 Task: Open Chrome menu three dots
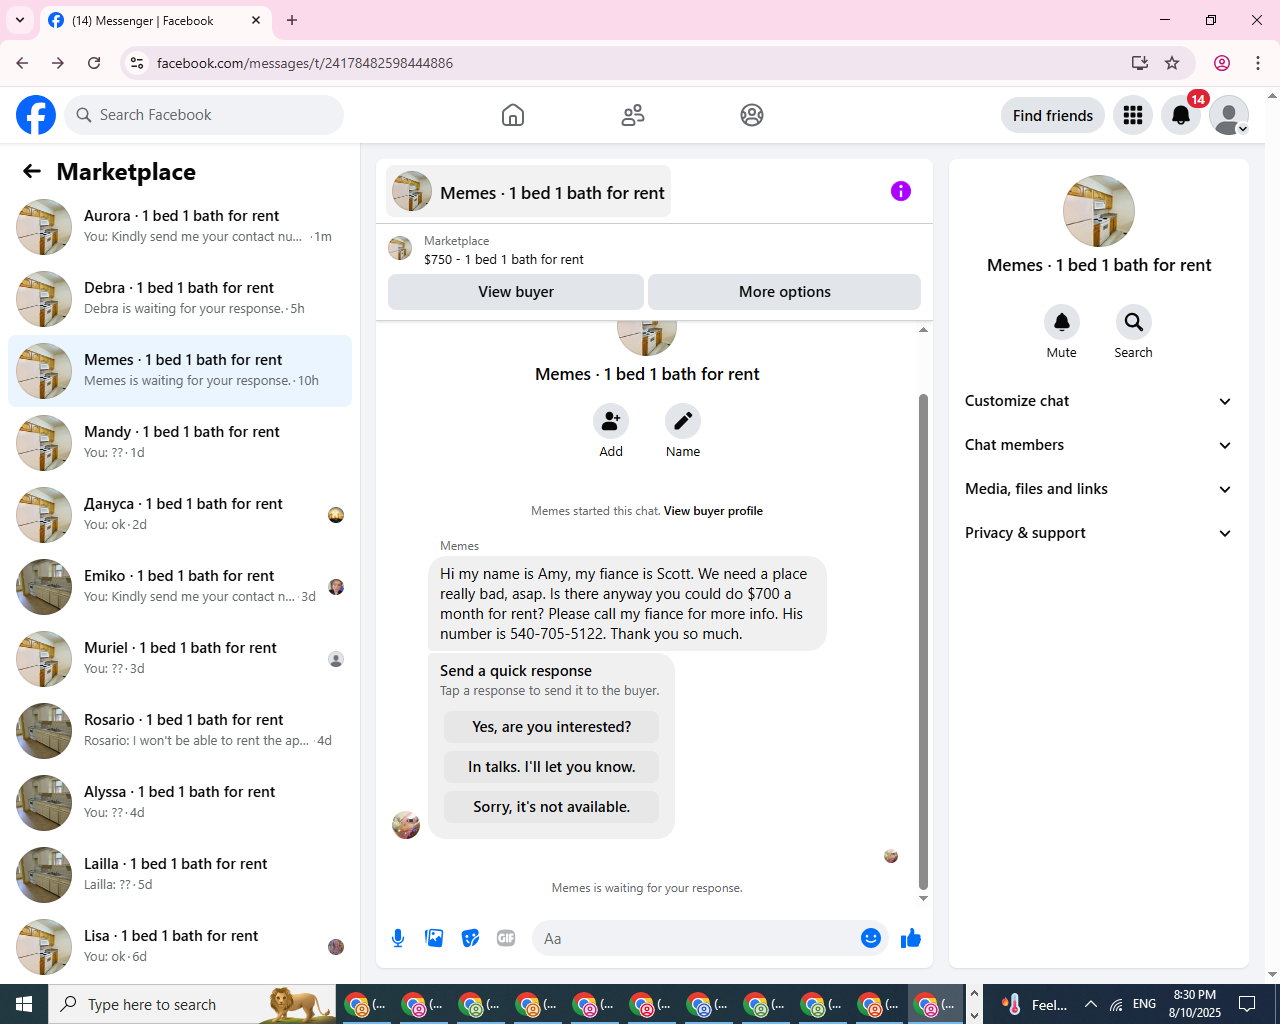coord(1258,63)
